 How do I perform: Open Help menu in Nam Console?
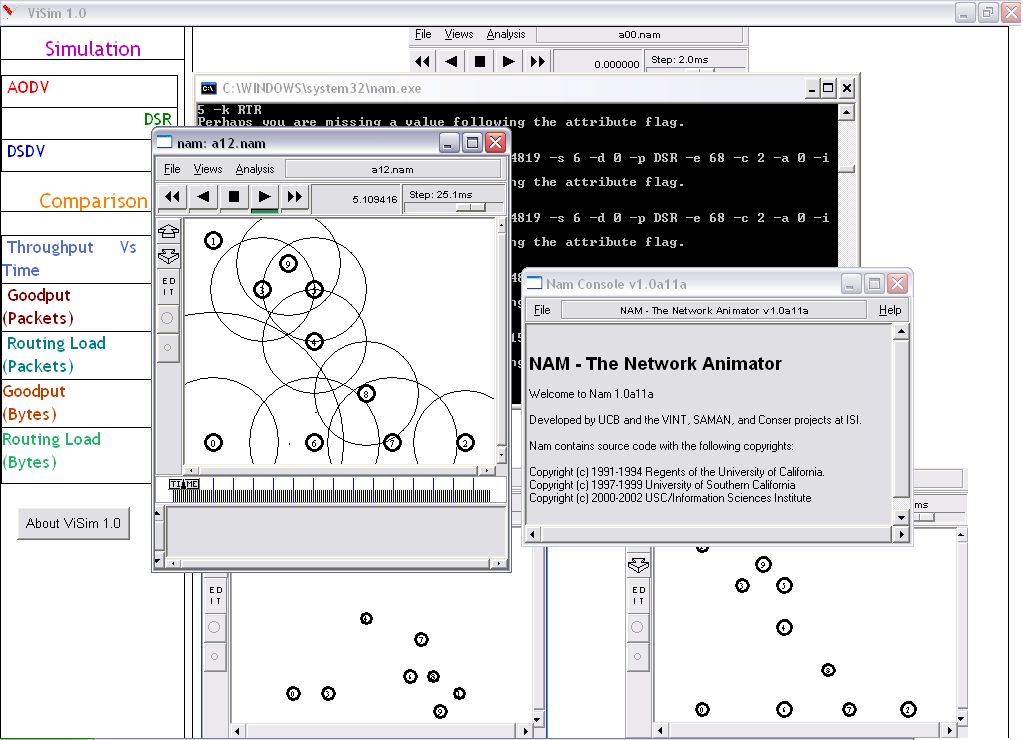[x=890, y=310]
